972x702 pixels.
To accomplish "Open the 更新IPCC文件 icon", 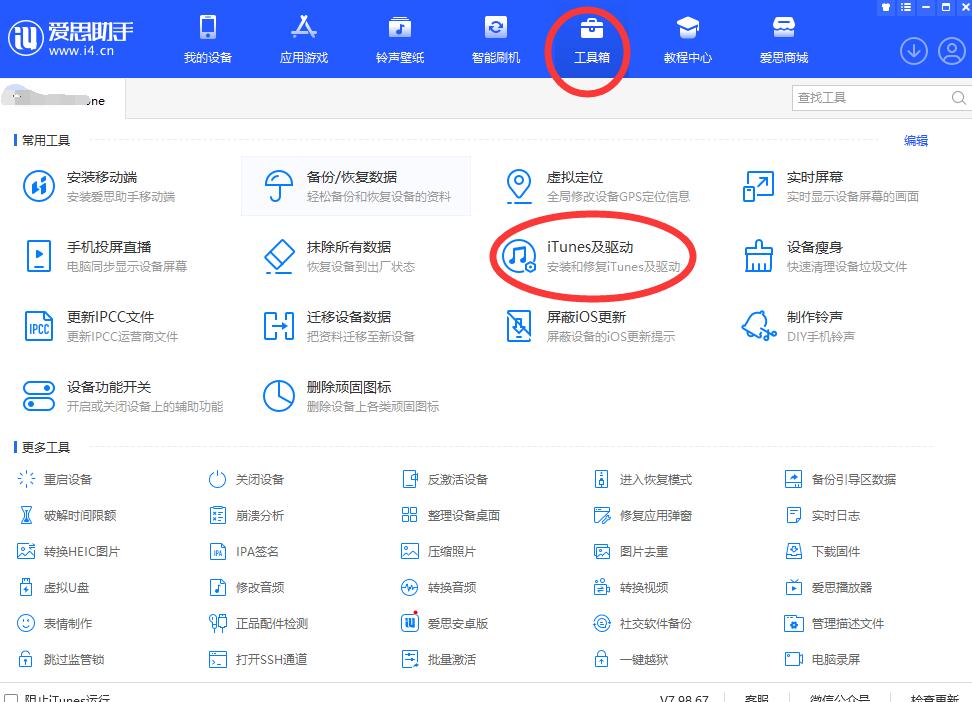I will coord(38,326).
